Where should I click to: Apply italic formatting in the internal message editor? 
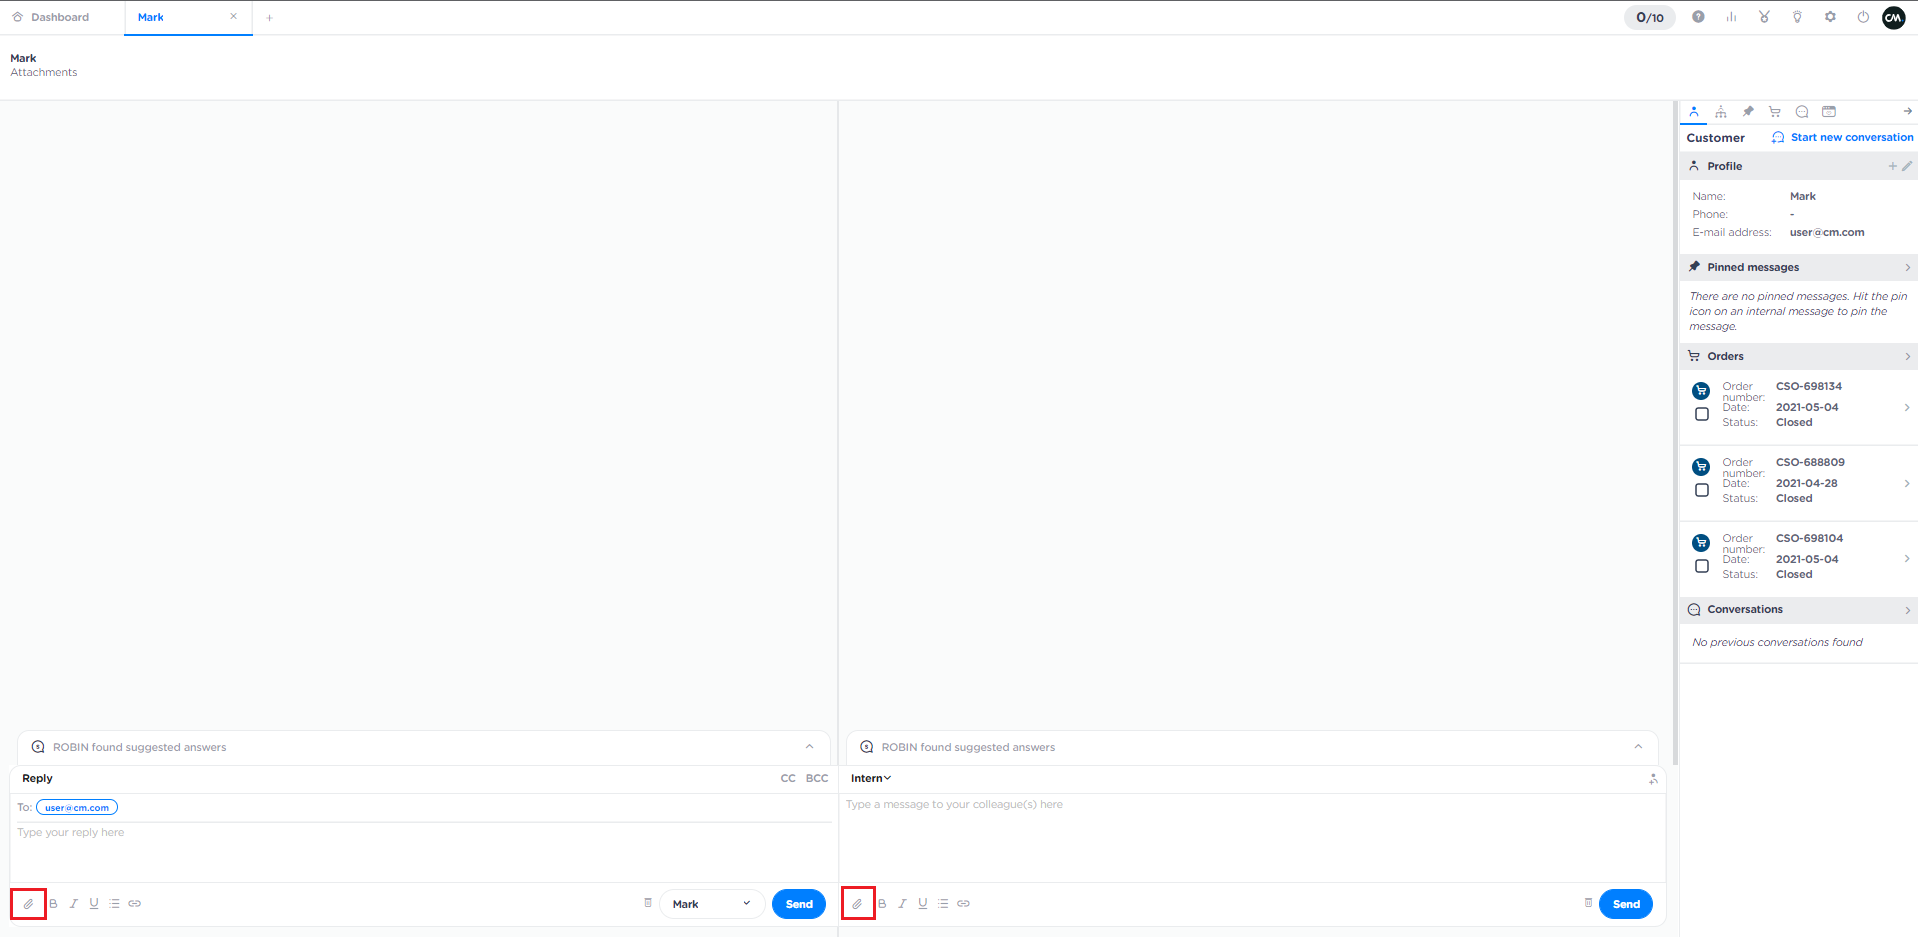(902, 903)
